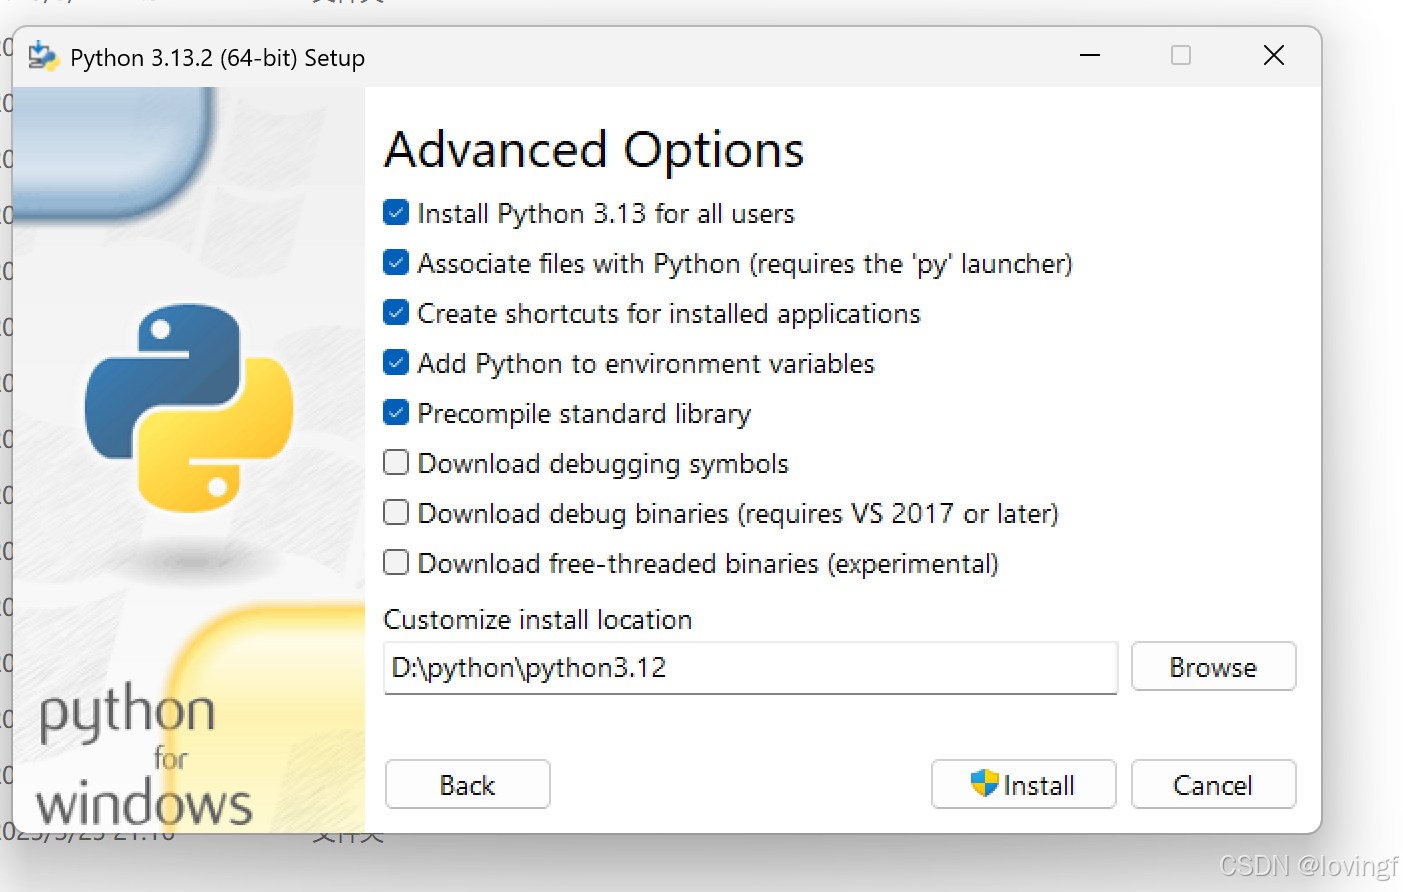
Task: Click the Advanced Options heading
Action: pos(594,151)
